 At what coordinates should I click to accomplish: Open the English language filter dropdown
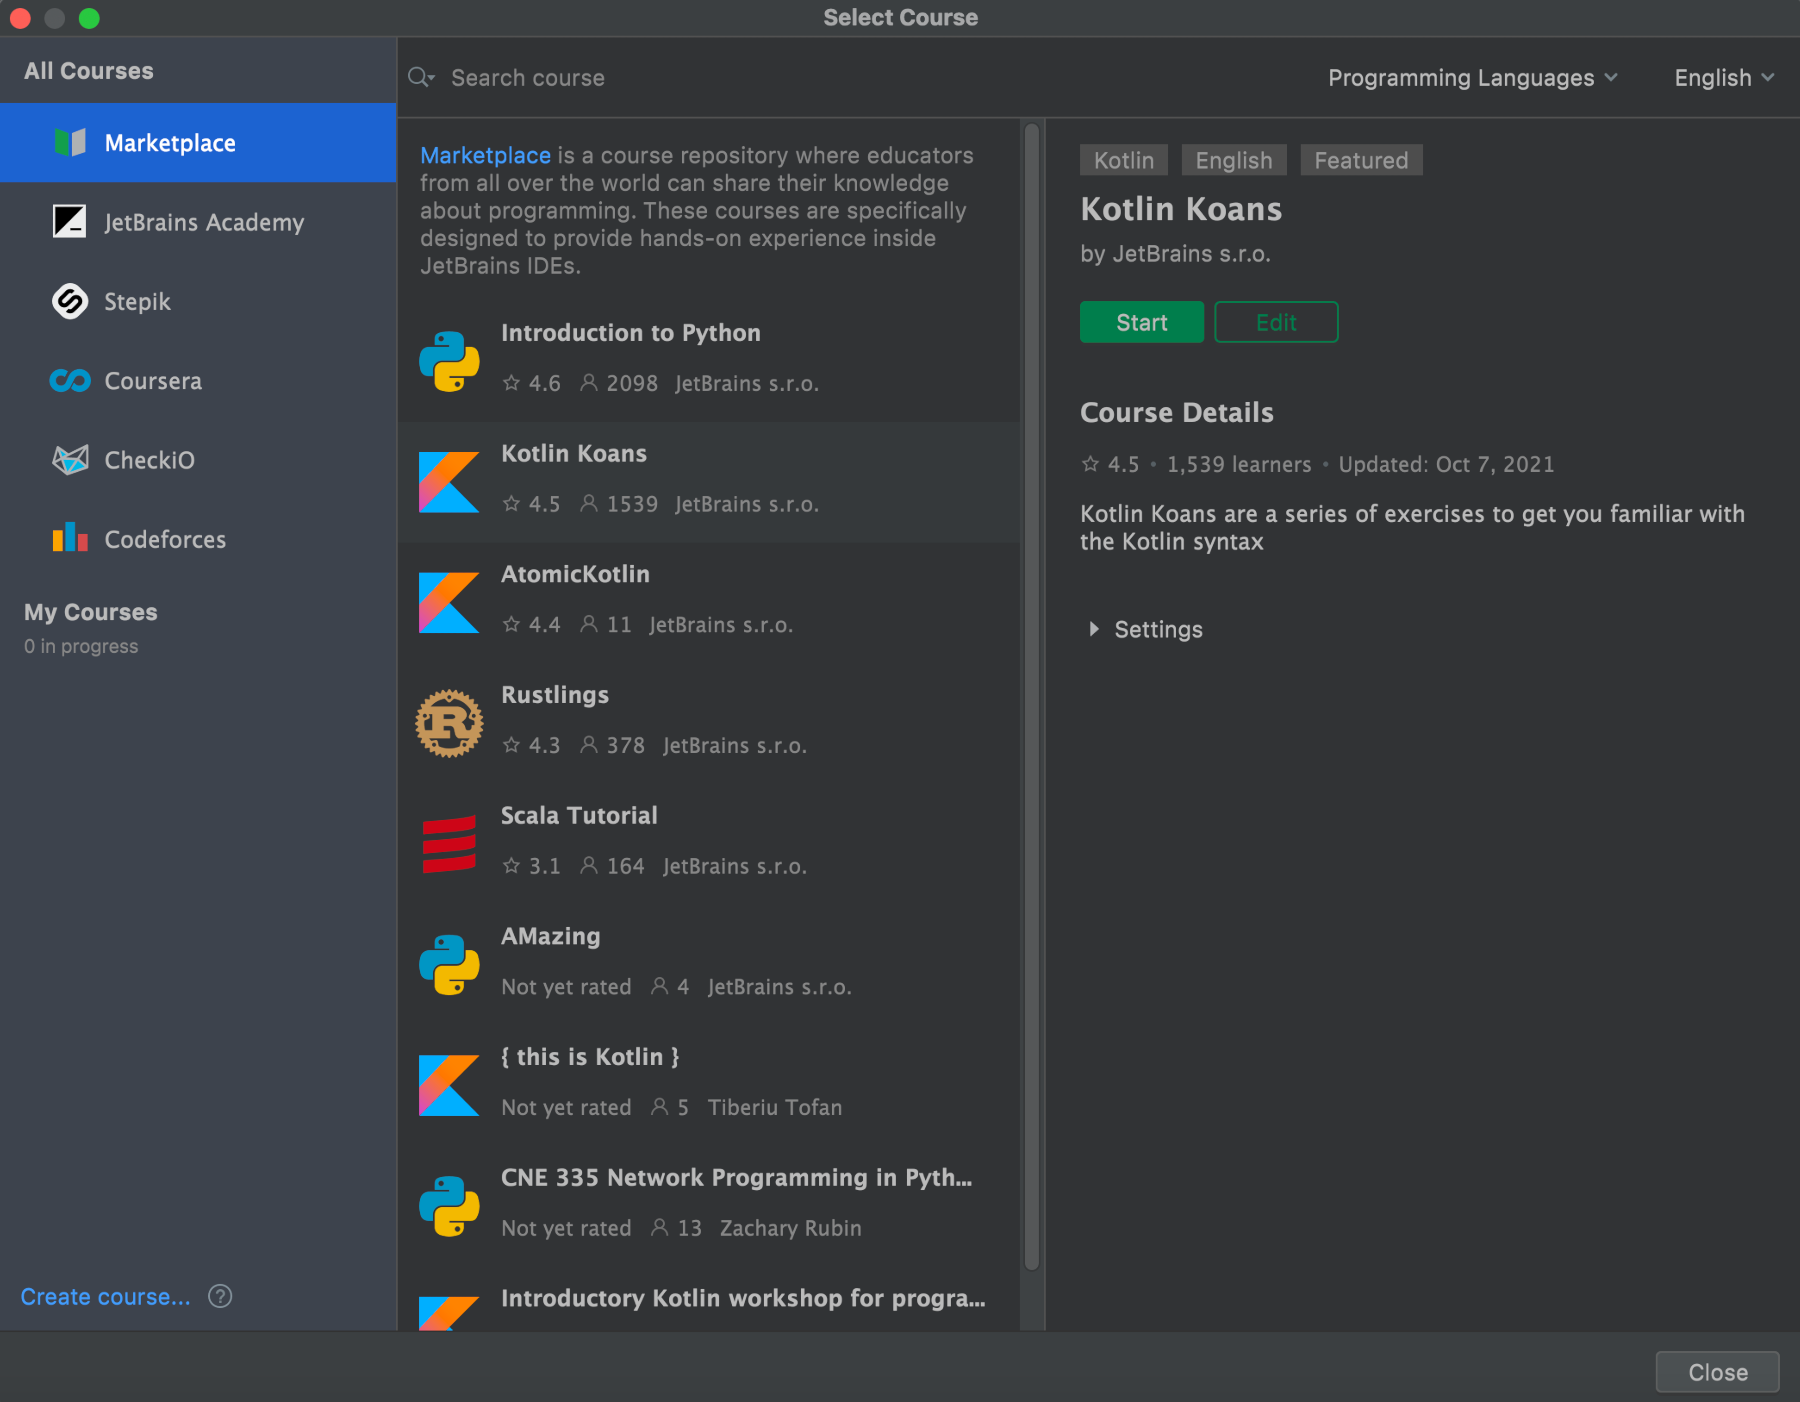click(1722, 77)
